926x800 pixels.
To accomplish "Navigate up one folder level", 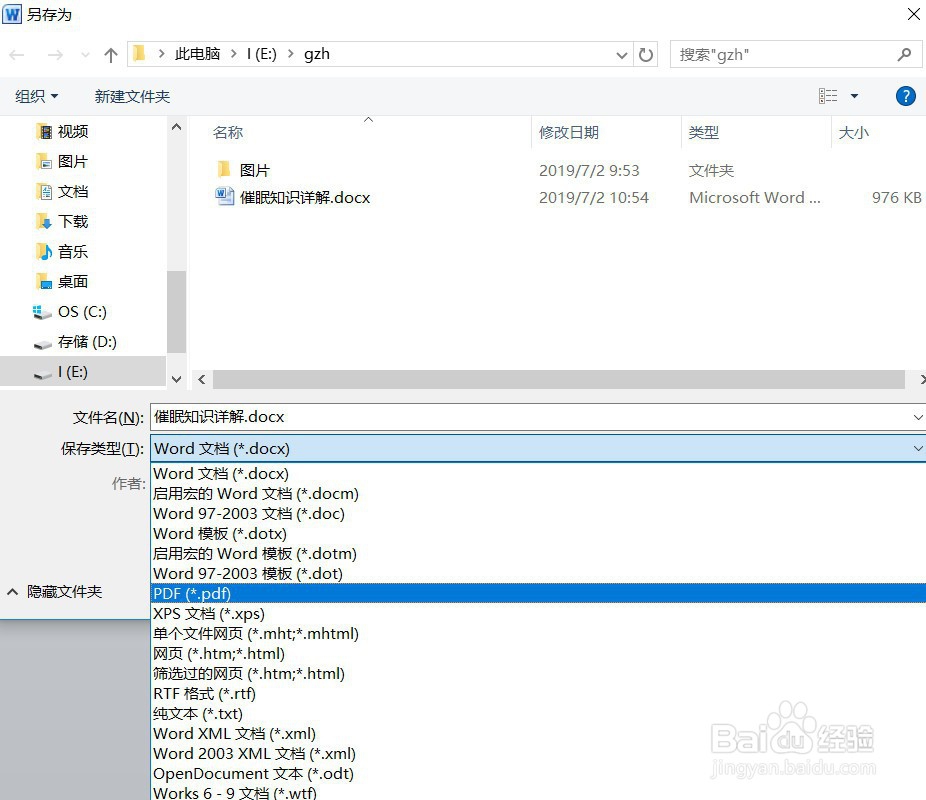I will pos(110,54).
